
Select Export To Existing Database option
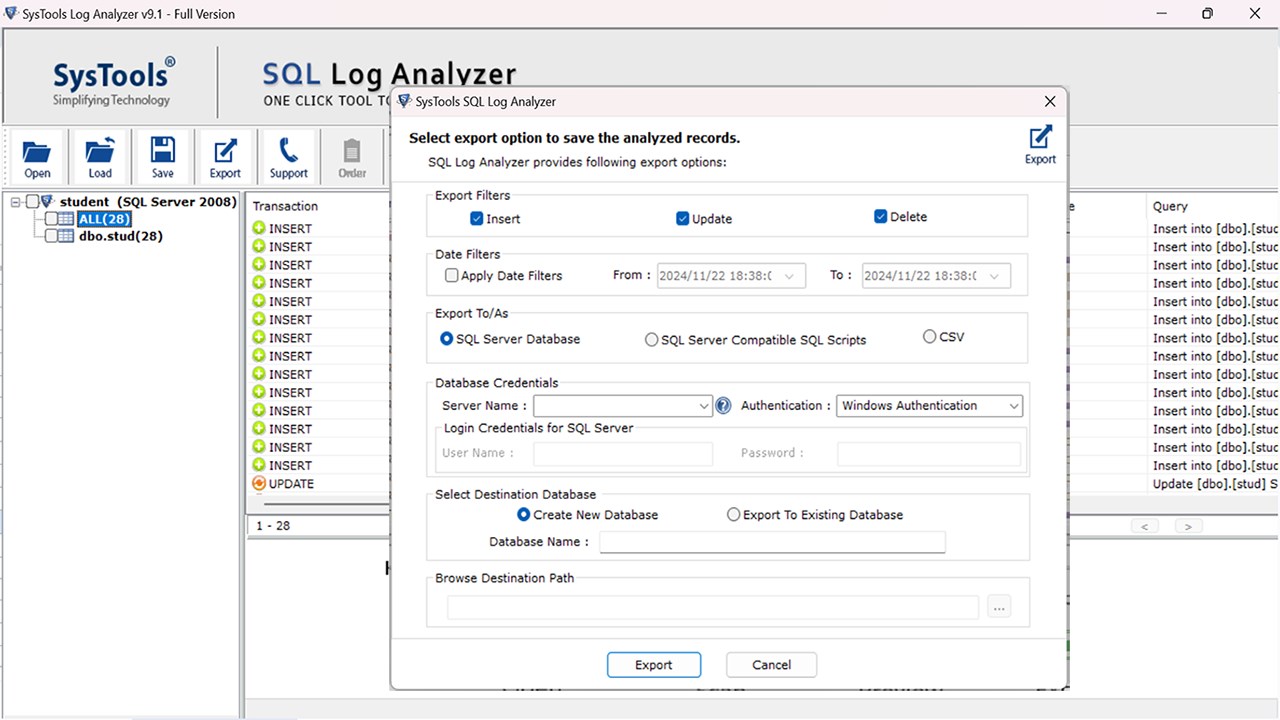point(734,514)
